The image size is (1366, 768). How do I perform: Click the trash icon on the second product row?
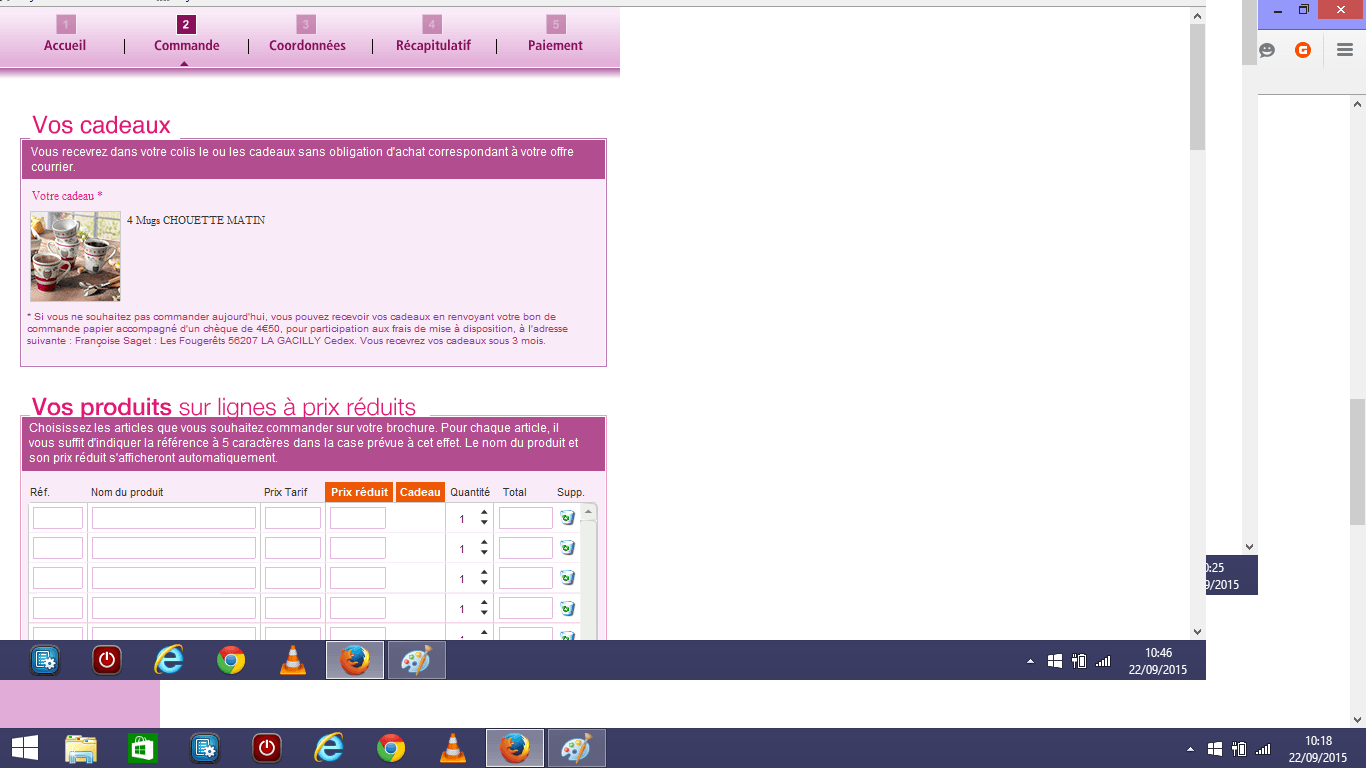click(567, 548)
